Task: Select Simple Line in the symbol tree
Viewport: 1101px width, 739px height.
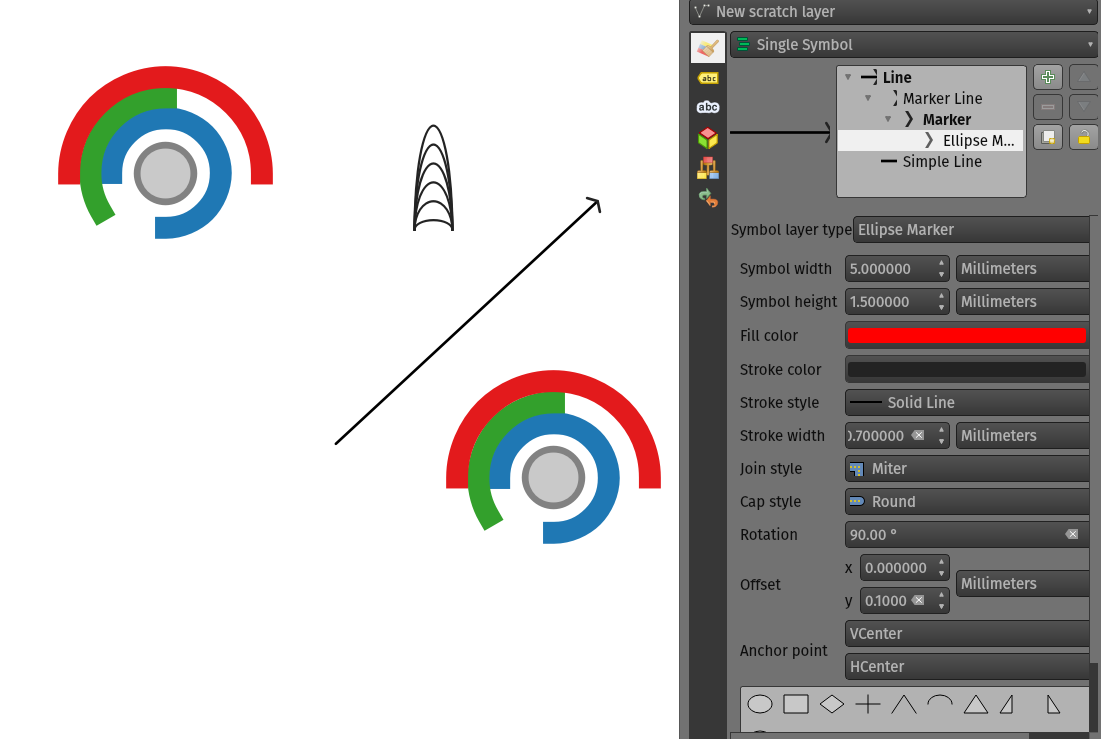Action: (941, 162)
